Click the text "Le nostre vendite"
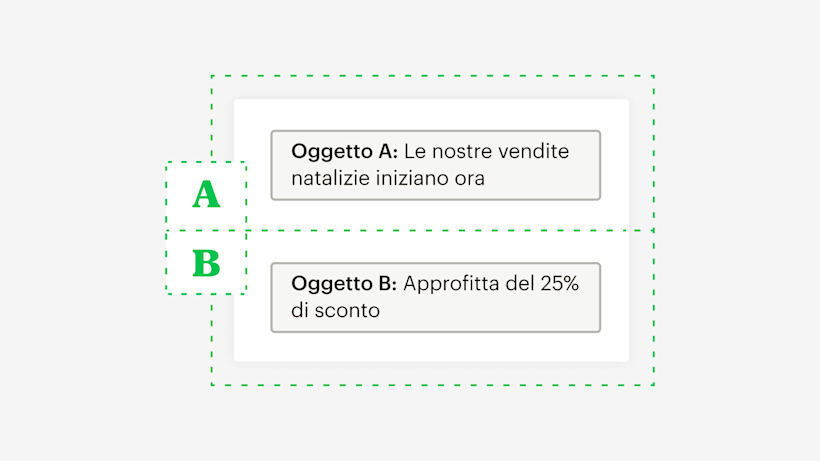The width and height of the screenshot is (820, 461). [x=486, y=152]
